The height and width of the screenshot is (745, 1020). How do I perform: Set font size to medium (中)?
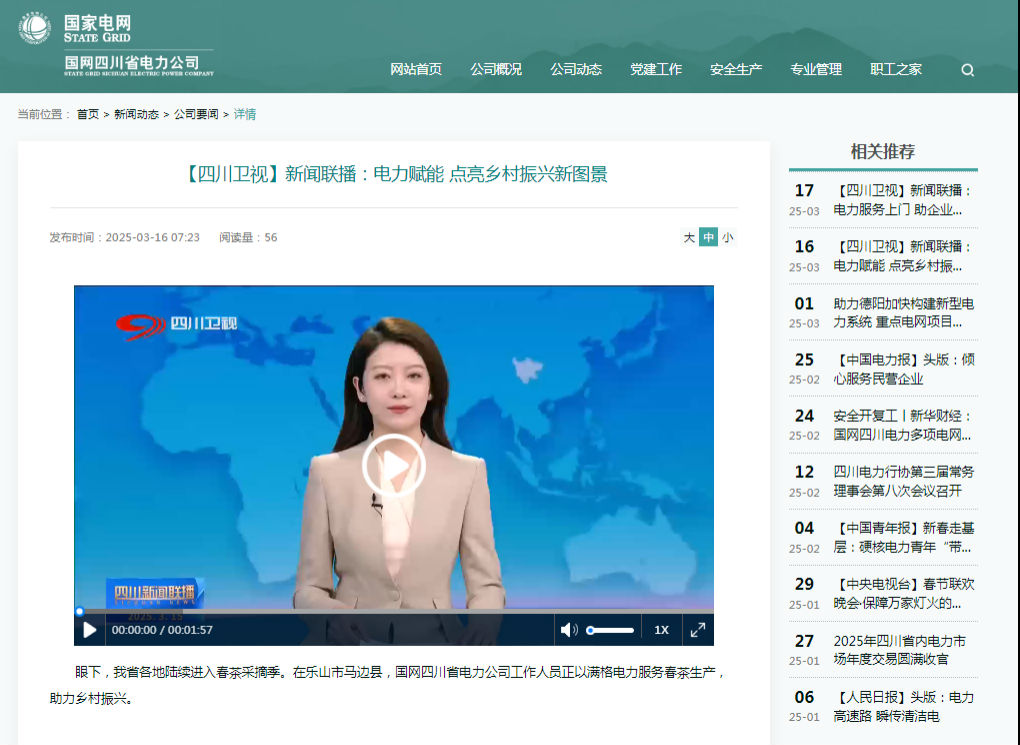(708, 238)
